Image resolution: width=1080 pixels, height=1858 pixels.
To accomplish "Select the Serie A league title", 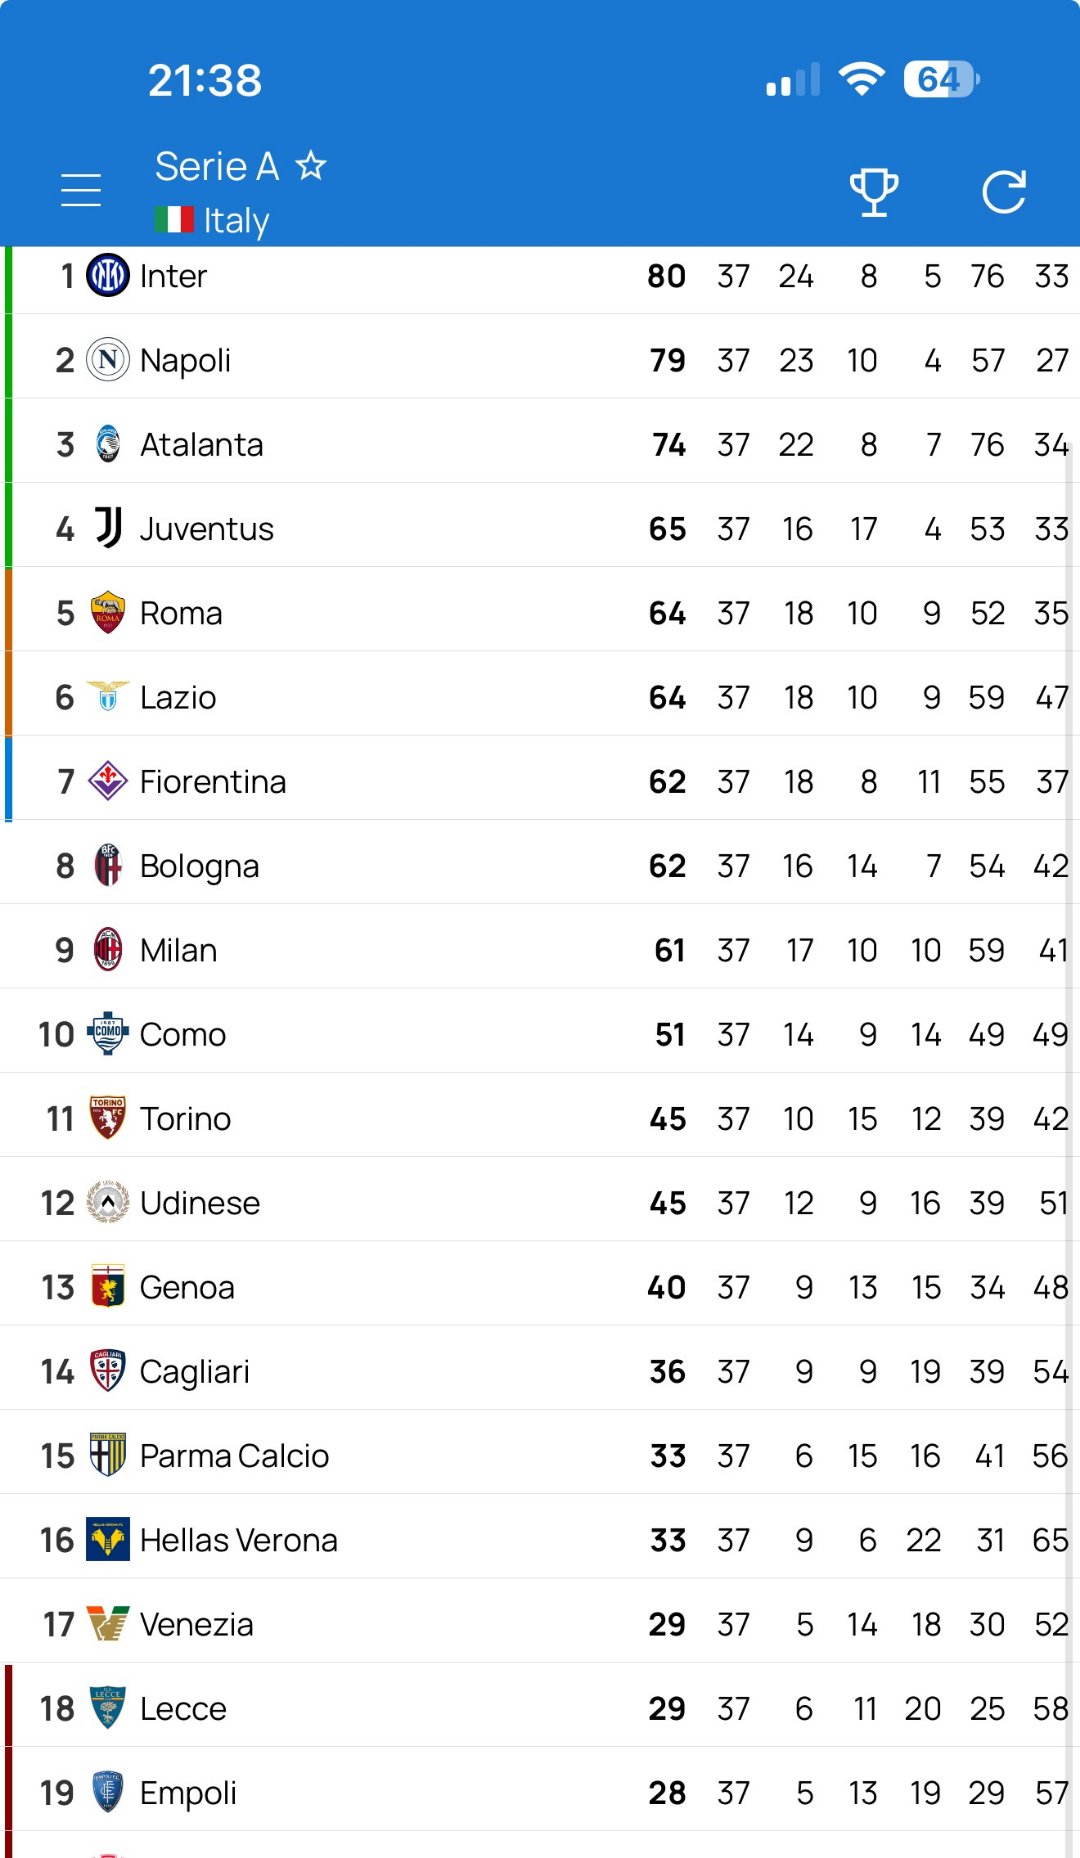I will (x=216, y=166).
